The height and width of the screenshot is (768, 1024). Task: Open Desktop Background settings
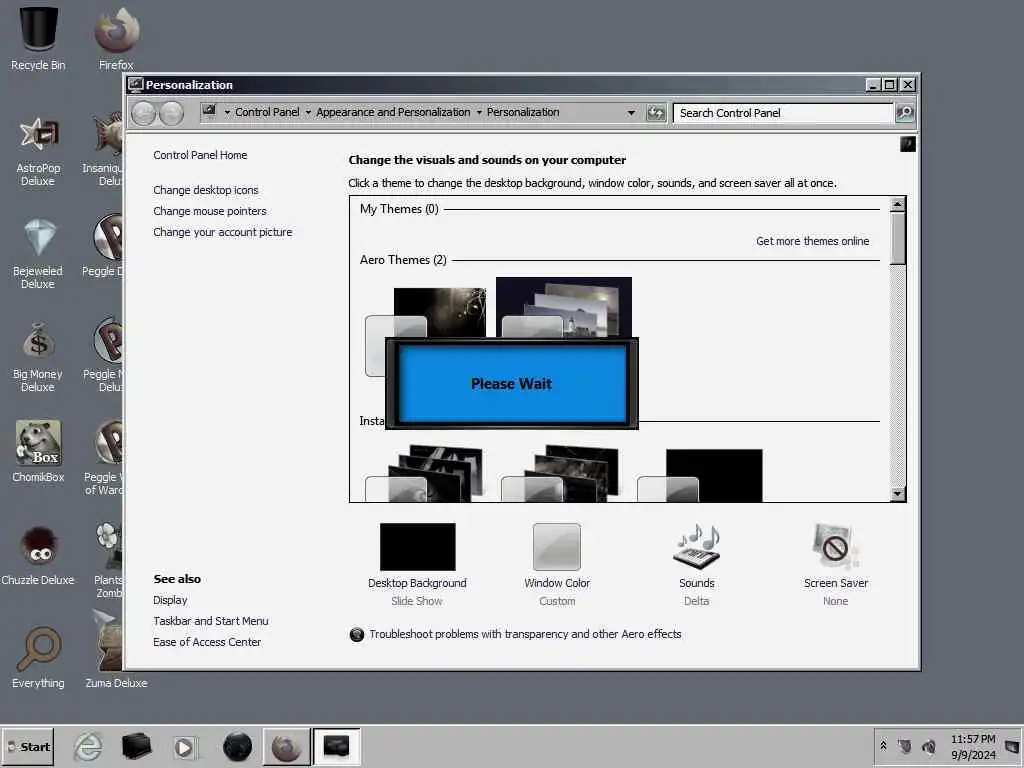[x=417, y=564]
